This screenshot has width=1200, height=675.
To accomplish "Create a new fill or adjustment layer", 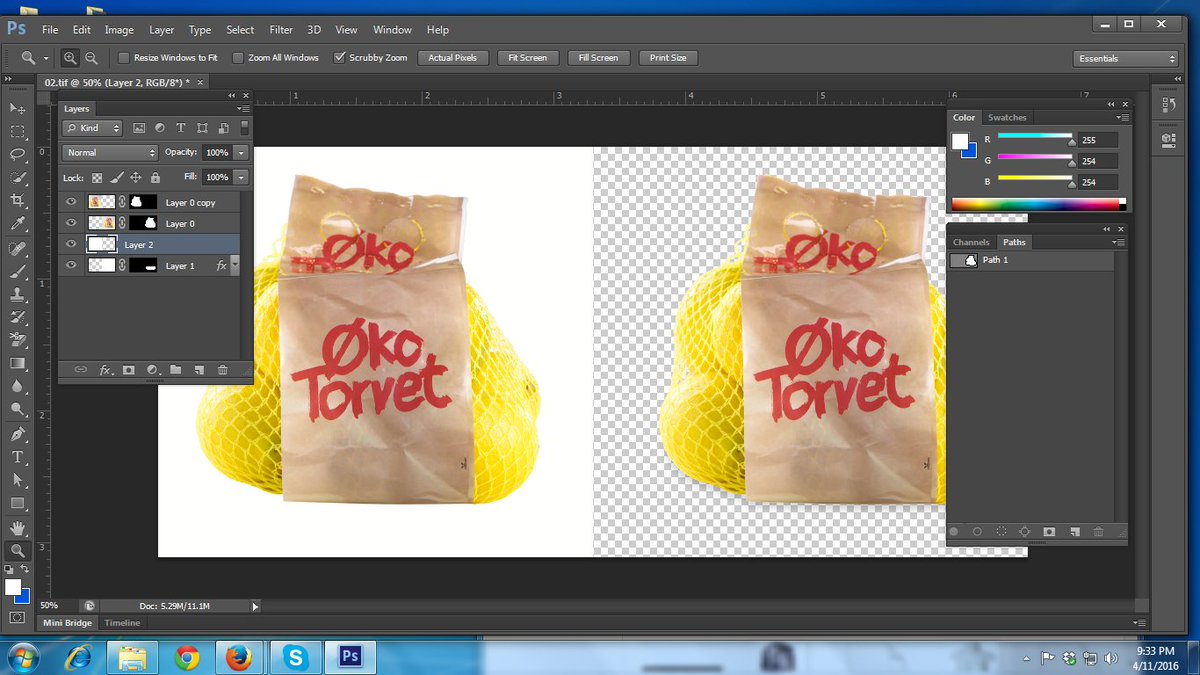I will tap(152, 370).
